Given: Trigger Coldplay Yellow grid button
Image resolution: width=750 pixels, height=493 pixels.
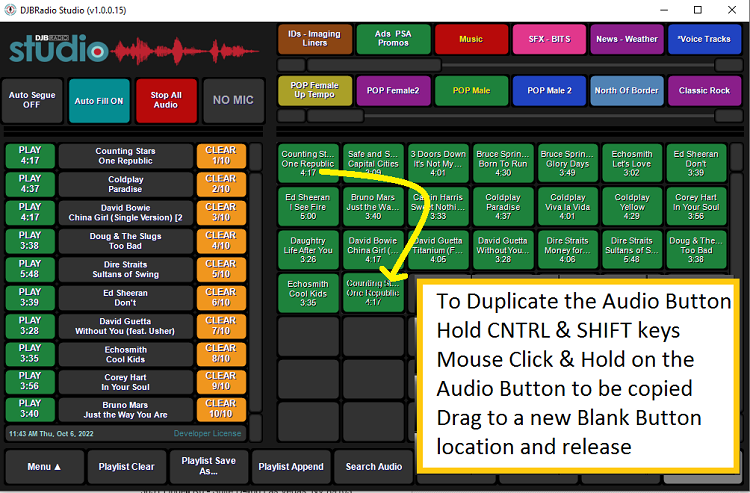Looking at the screenshot, I should click(x=632, y=207).
